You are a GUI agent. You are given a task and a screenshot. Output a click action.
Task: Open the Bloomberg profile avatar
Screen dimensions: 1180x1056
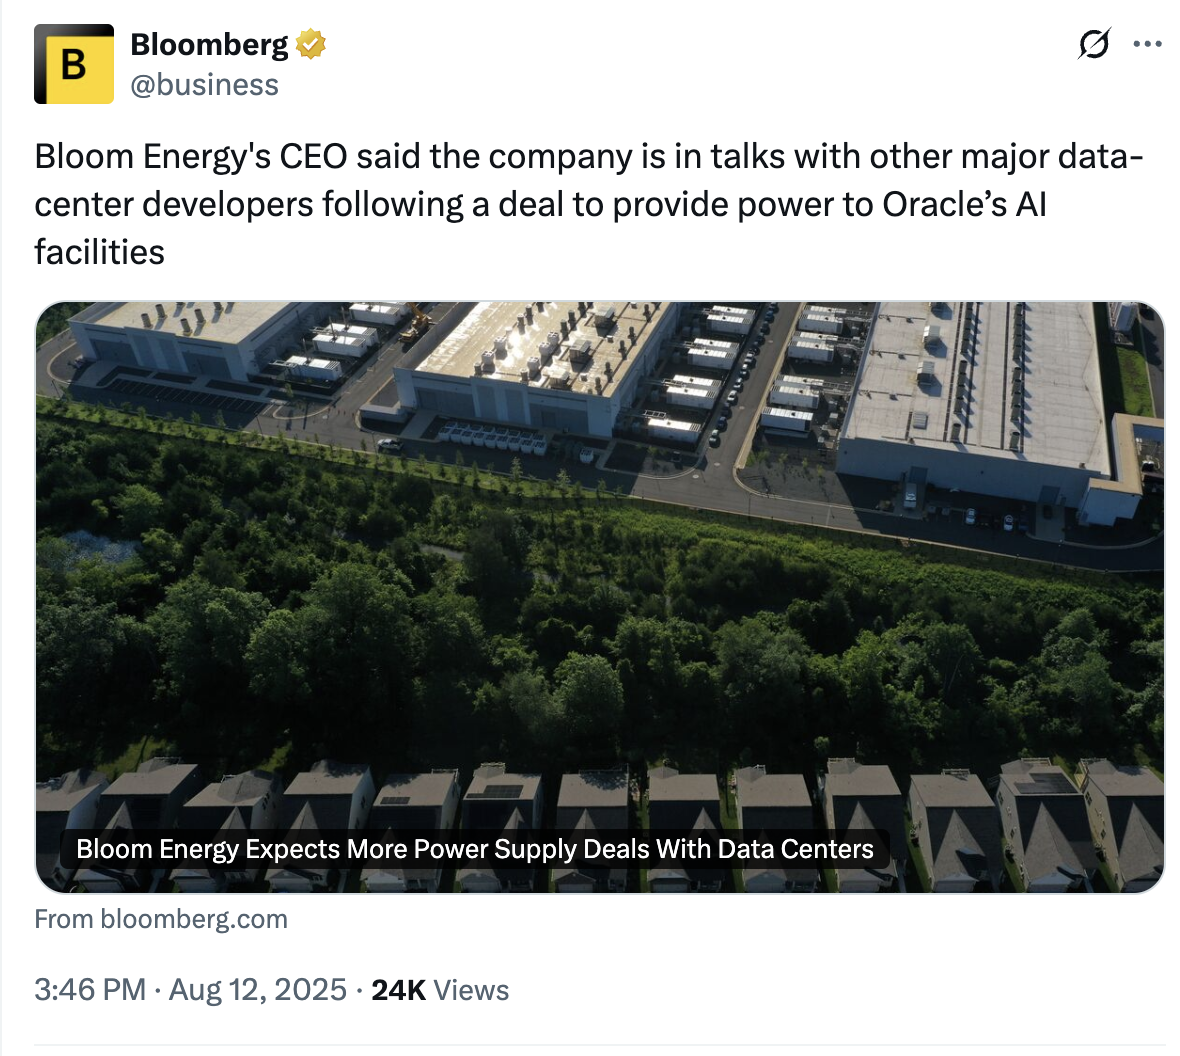point(74,64)
